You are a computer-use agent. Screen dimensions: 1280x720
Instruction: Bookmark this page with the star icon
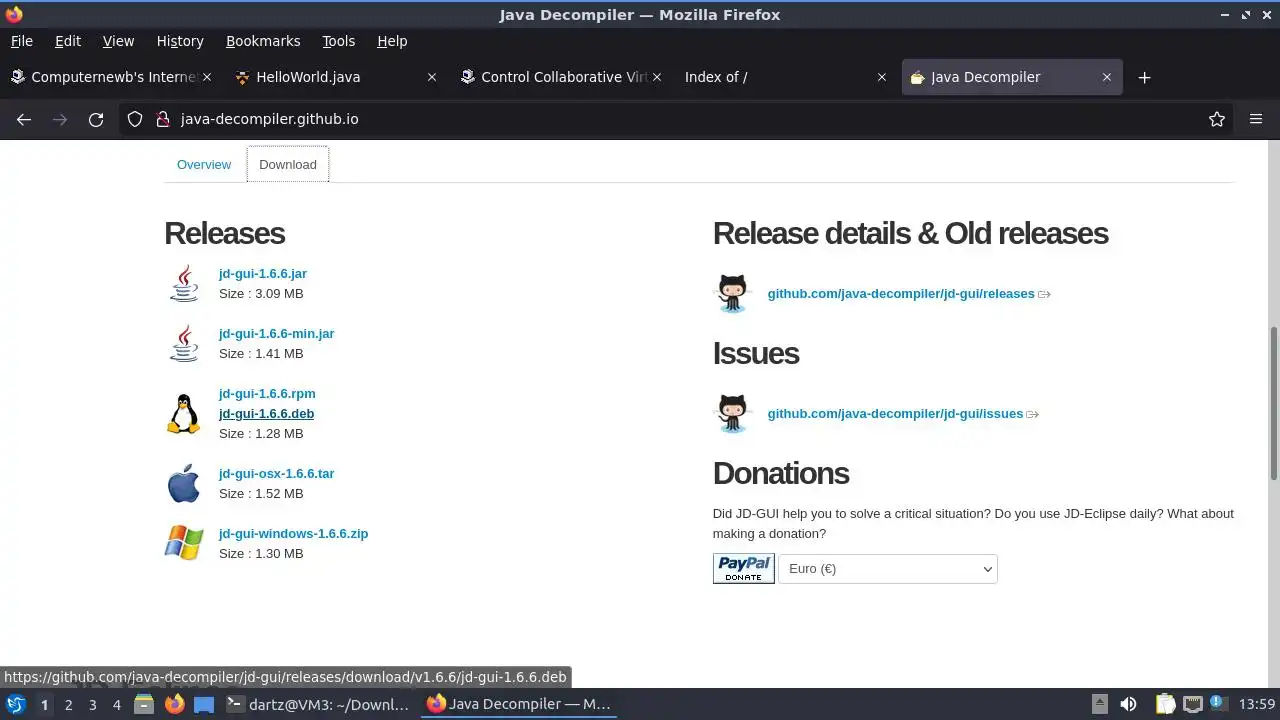point(1217,119)
